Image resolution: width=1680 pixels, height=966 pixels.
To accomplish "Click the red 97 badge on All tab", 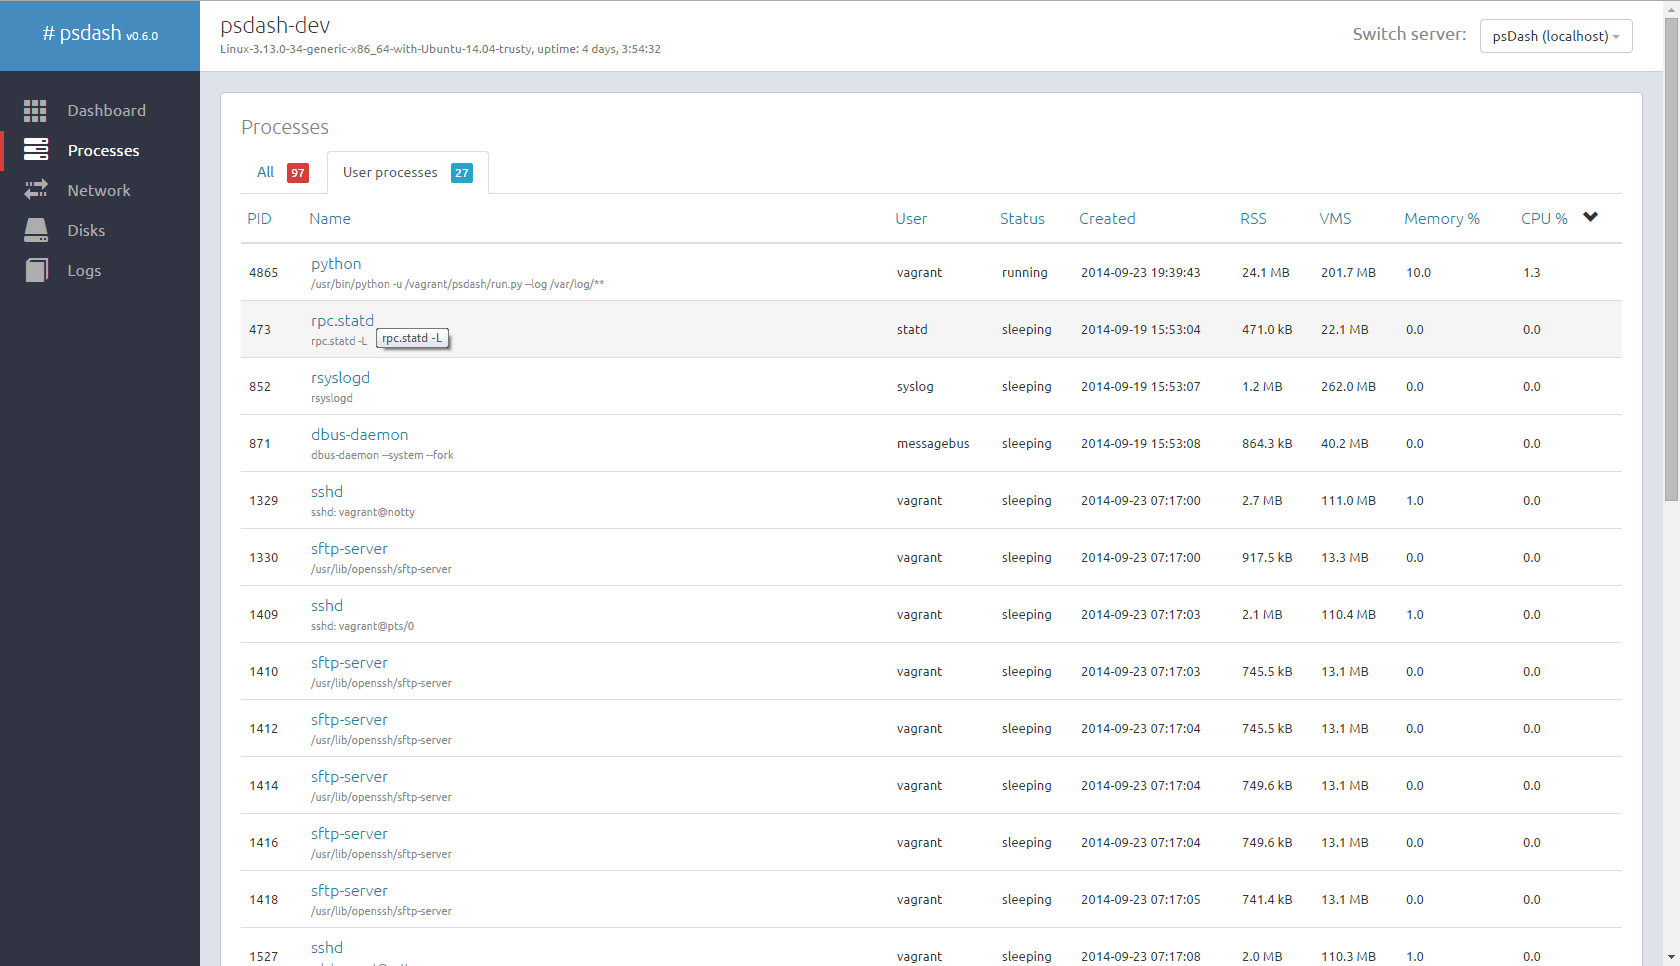I will coord(298,173).
